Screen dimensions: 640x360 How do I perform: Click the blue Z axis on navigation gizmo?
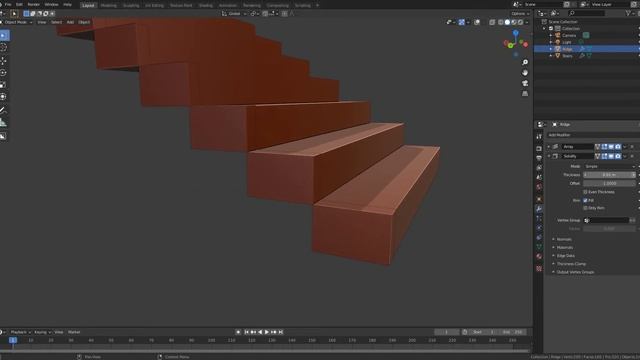pos(516,33)
